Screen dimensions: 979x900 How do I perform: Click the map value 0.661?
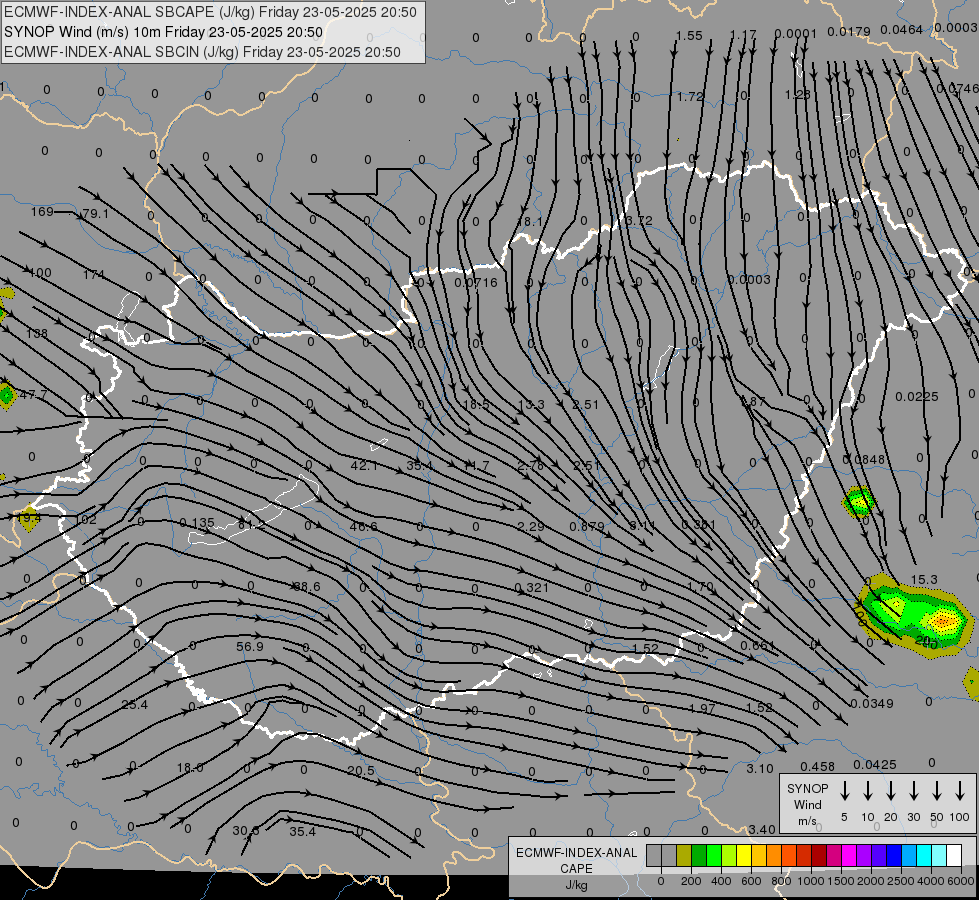[x=757, y=646]
